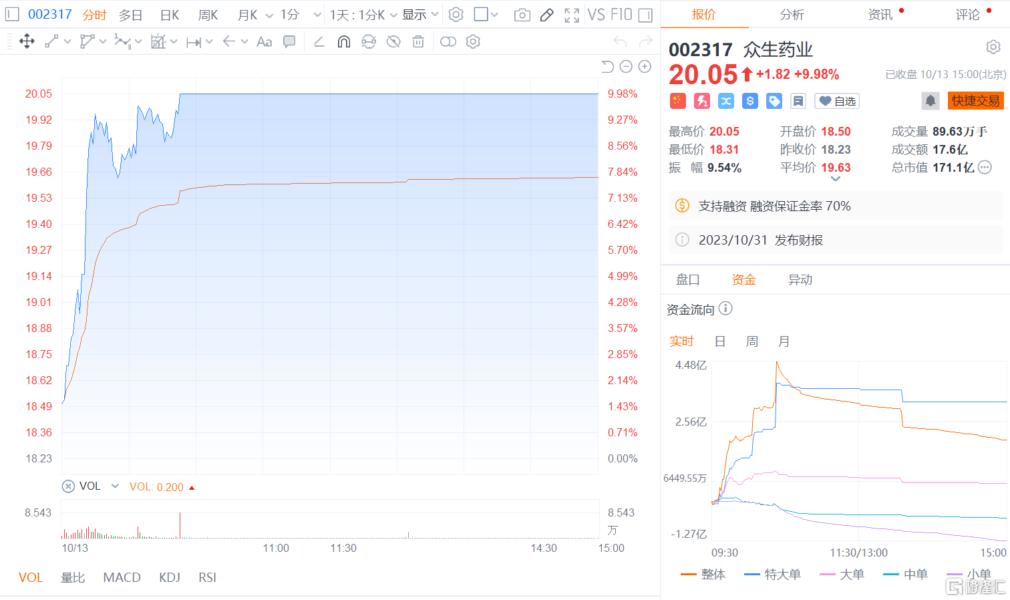1010x600 pixels.
Task: Zoom in the chart with plus icon
Action: [x=644, y=66]
